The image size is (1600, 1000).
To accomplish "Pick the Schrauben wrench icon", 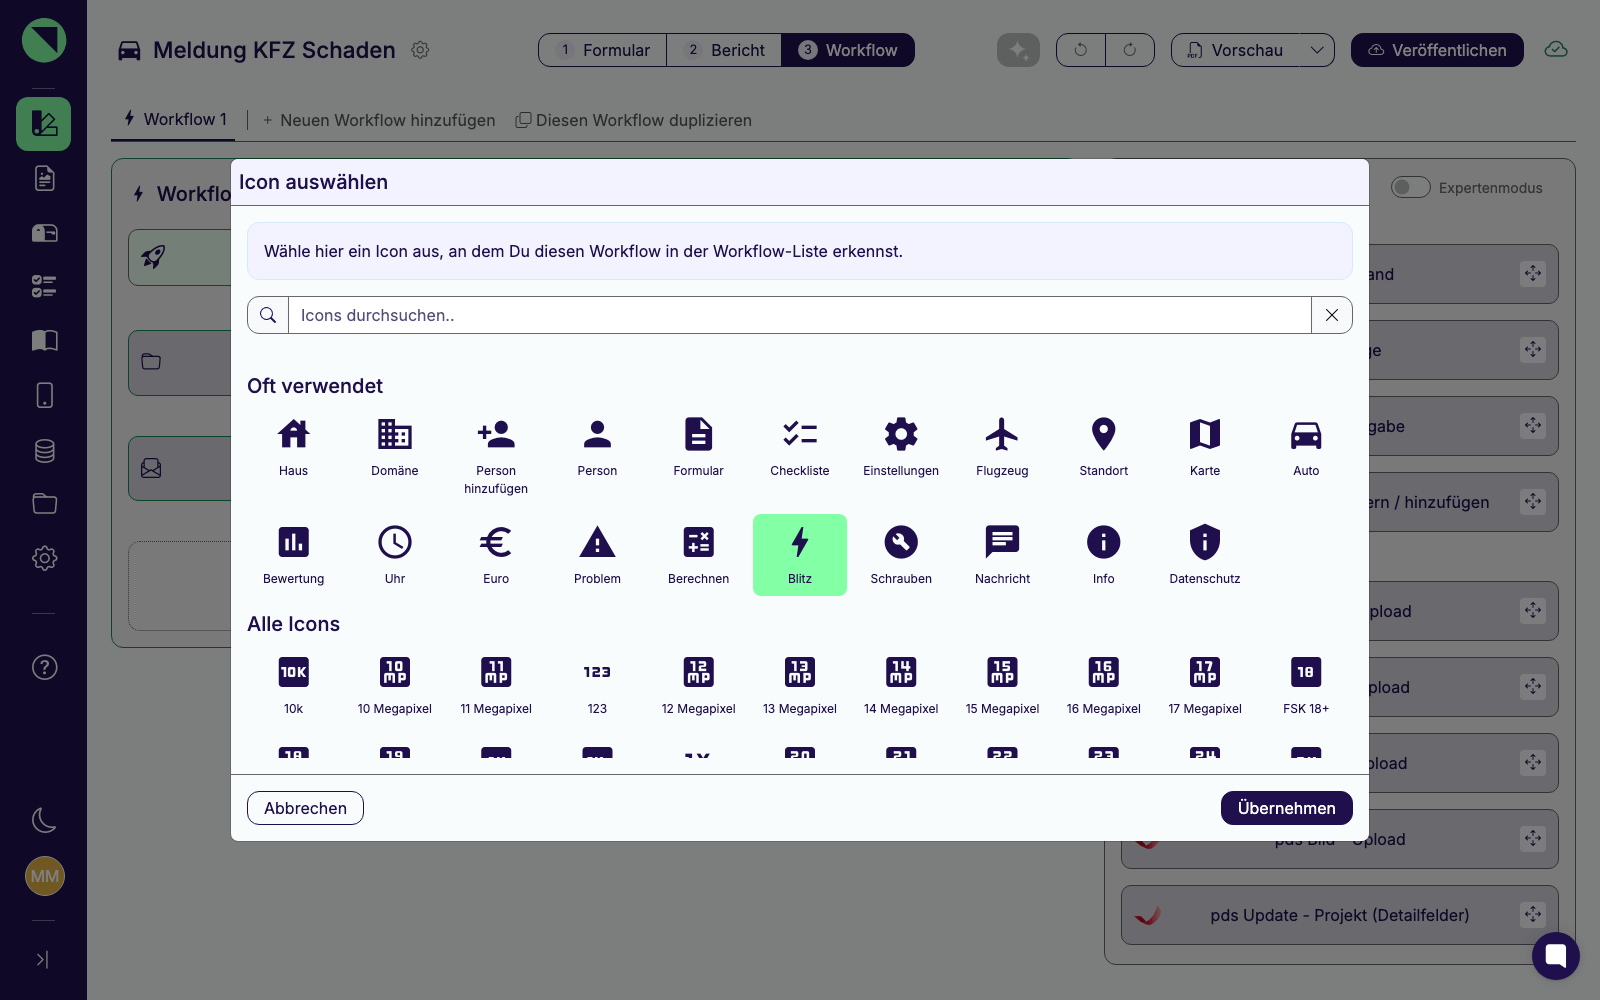I will point(901,555).
